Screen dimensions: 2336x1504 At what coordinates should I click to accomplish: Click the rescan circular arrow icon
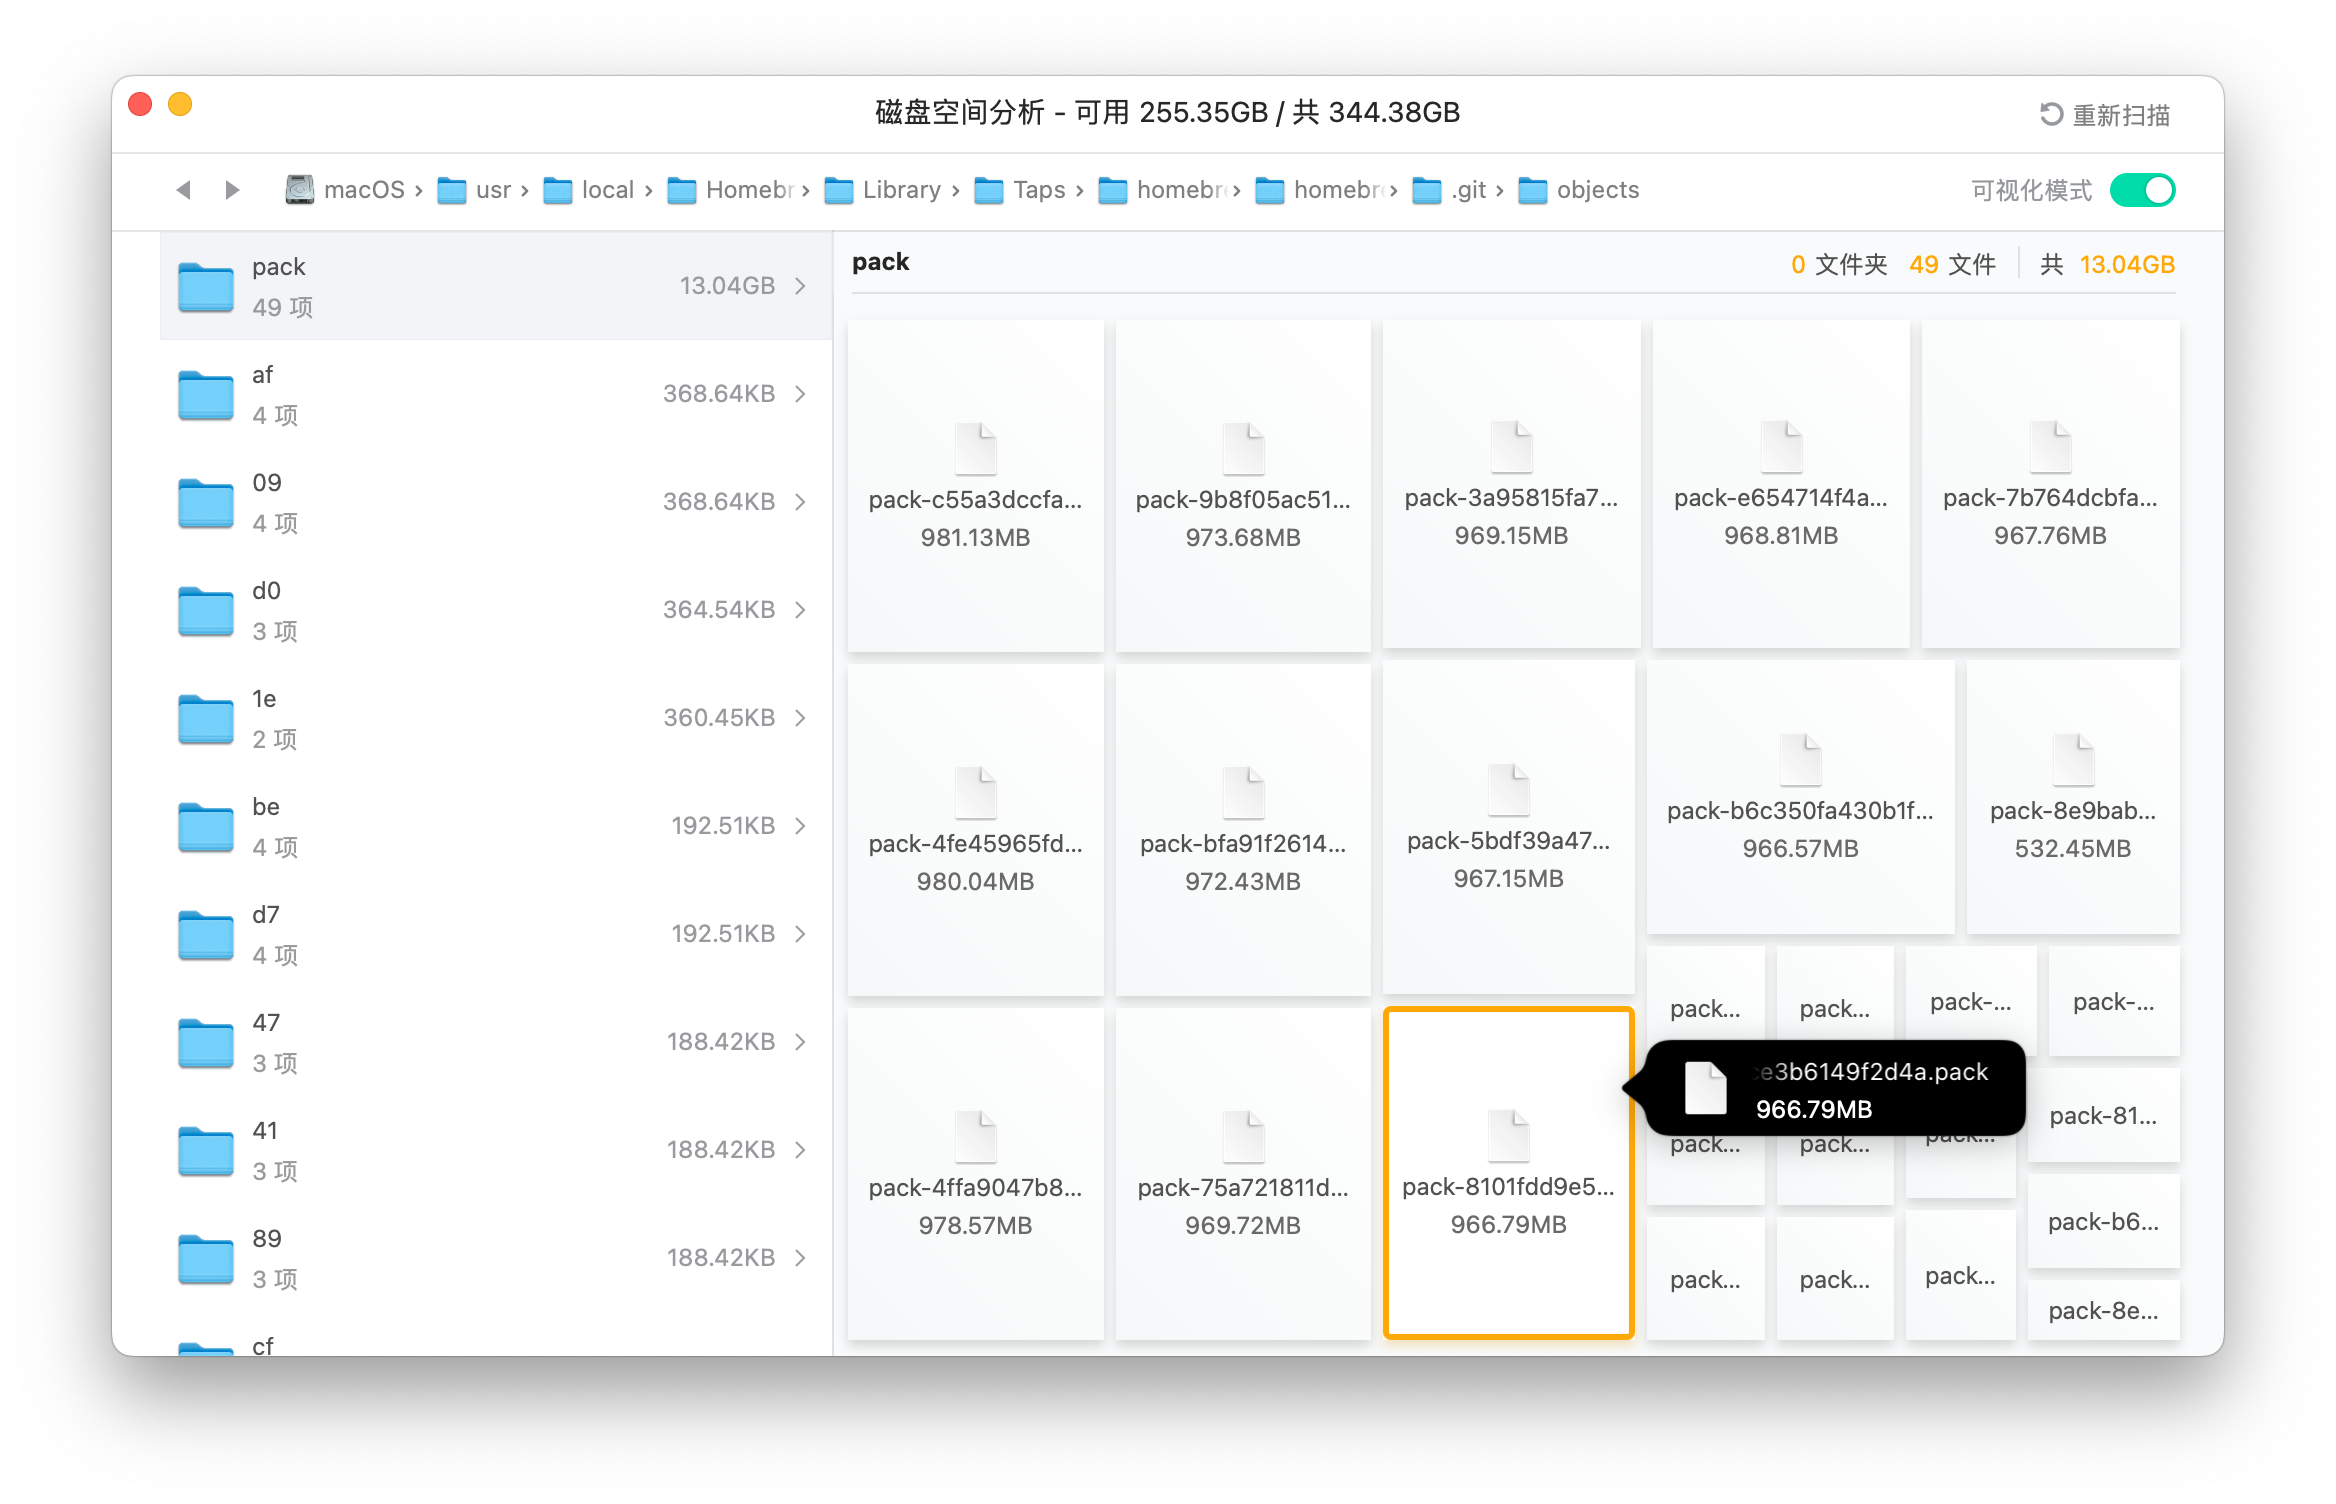pos(2051,115)
